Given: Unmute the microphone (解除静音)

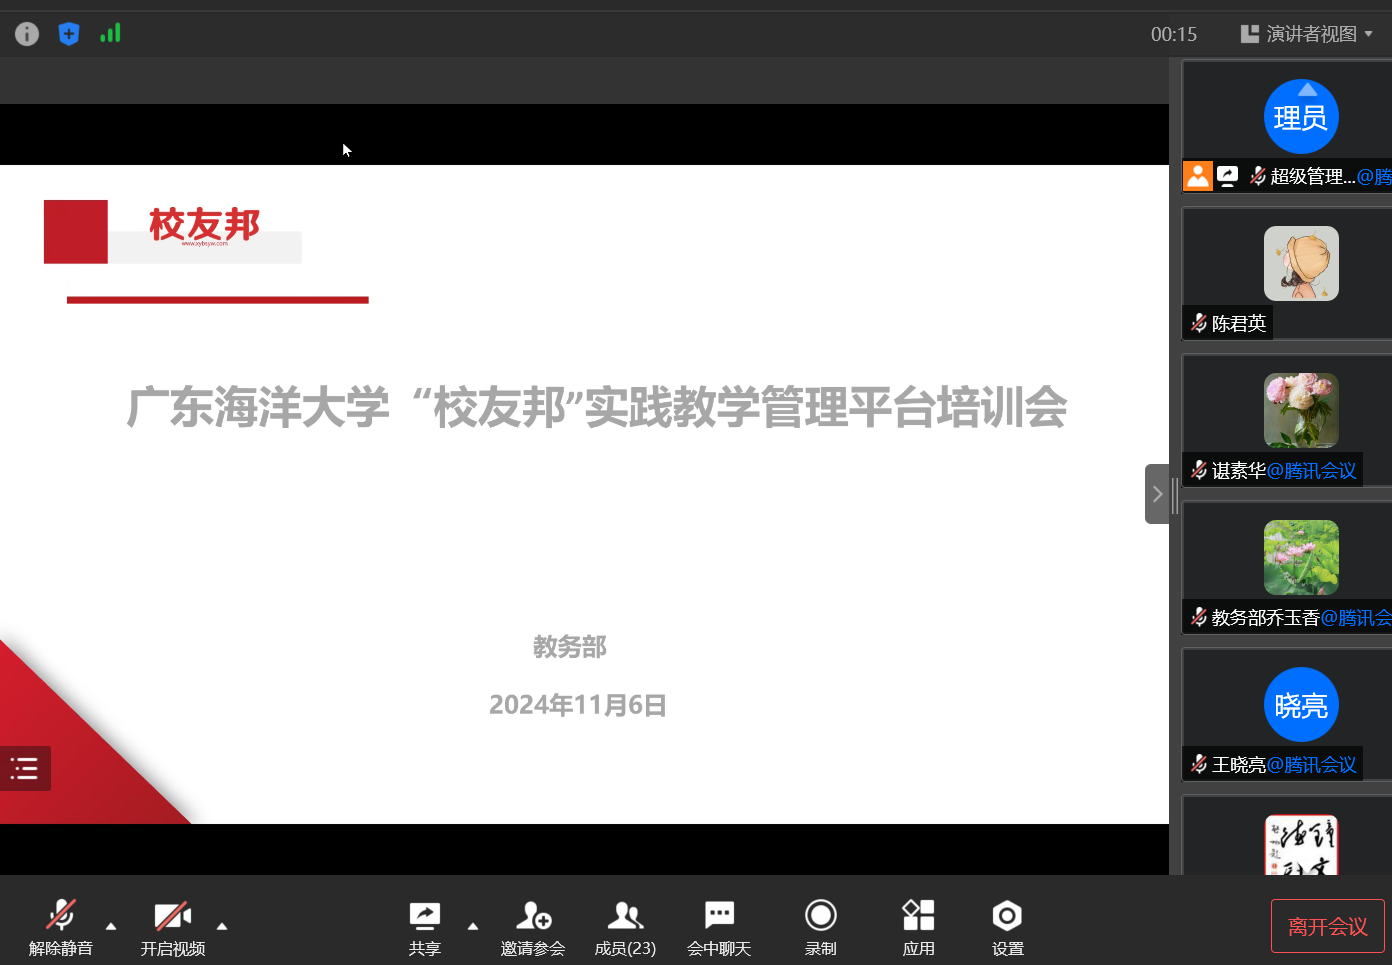Looking at the screenshot, I should [x=60, y=927].
